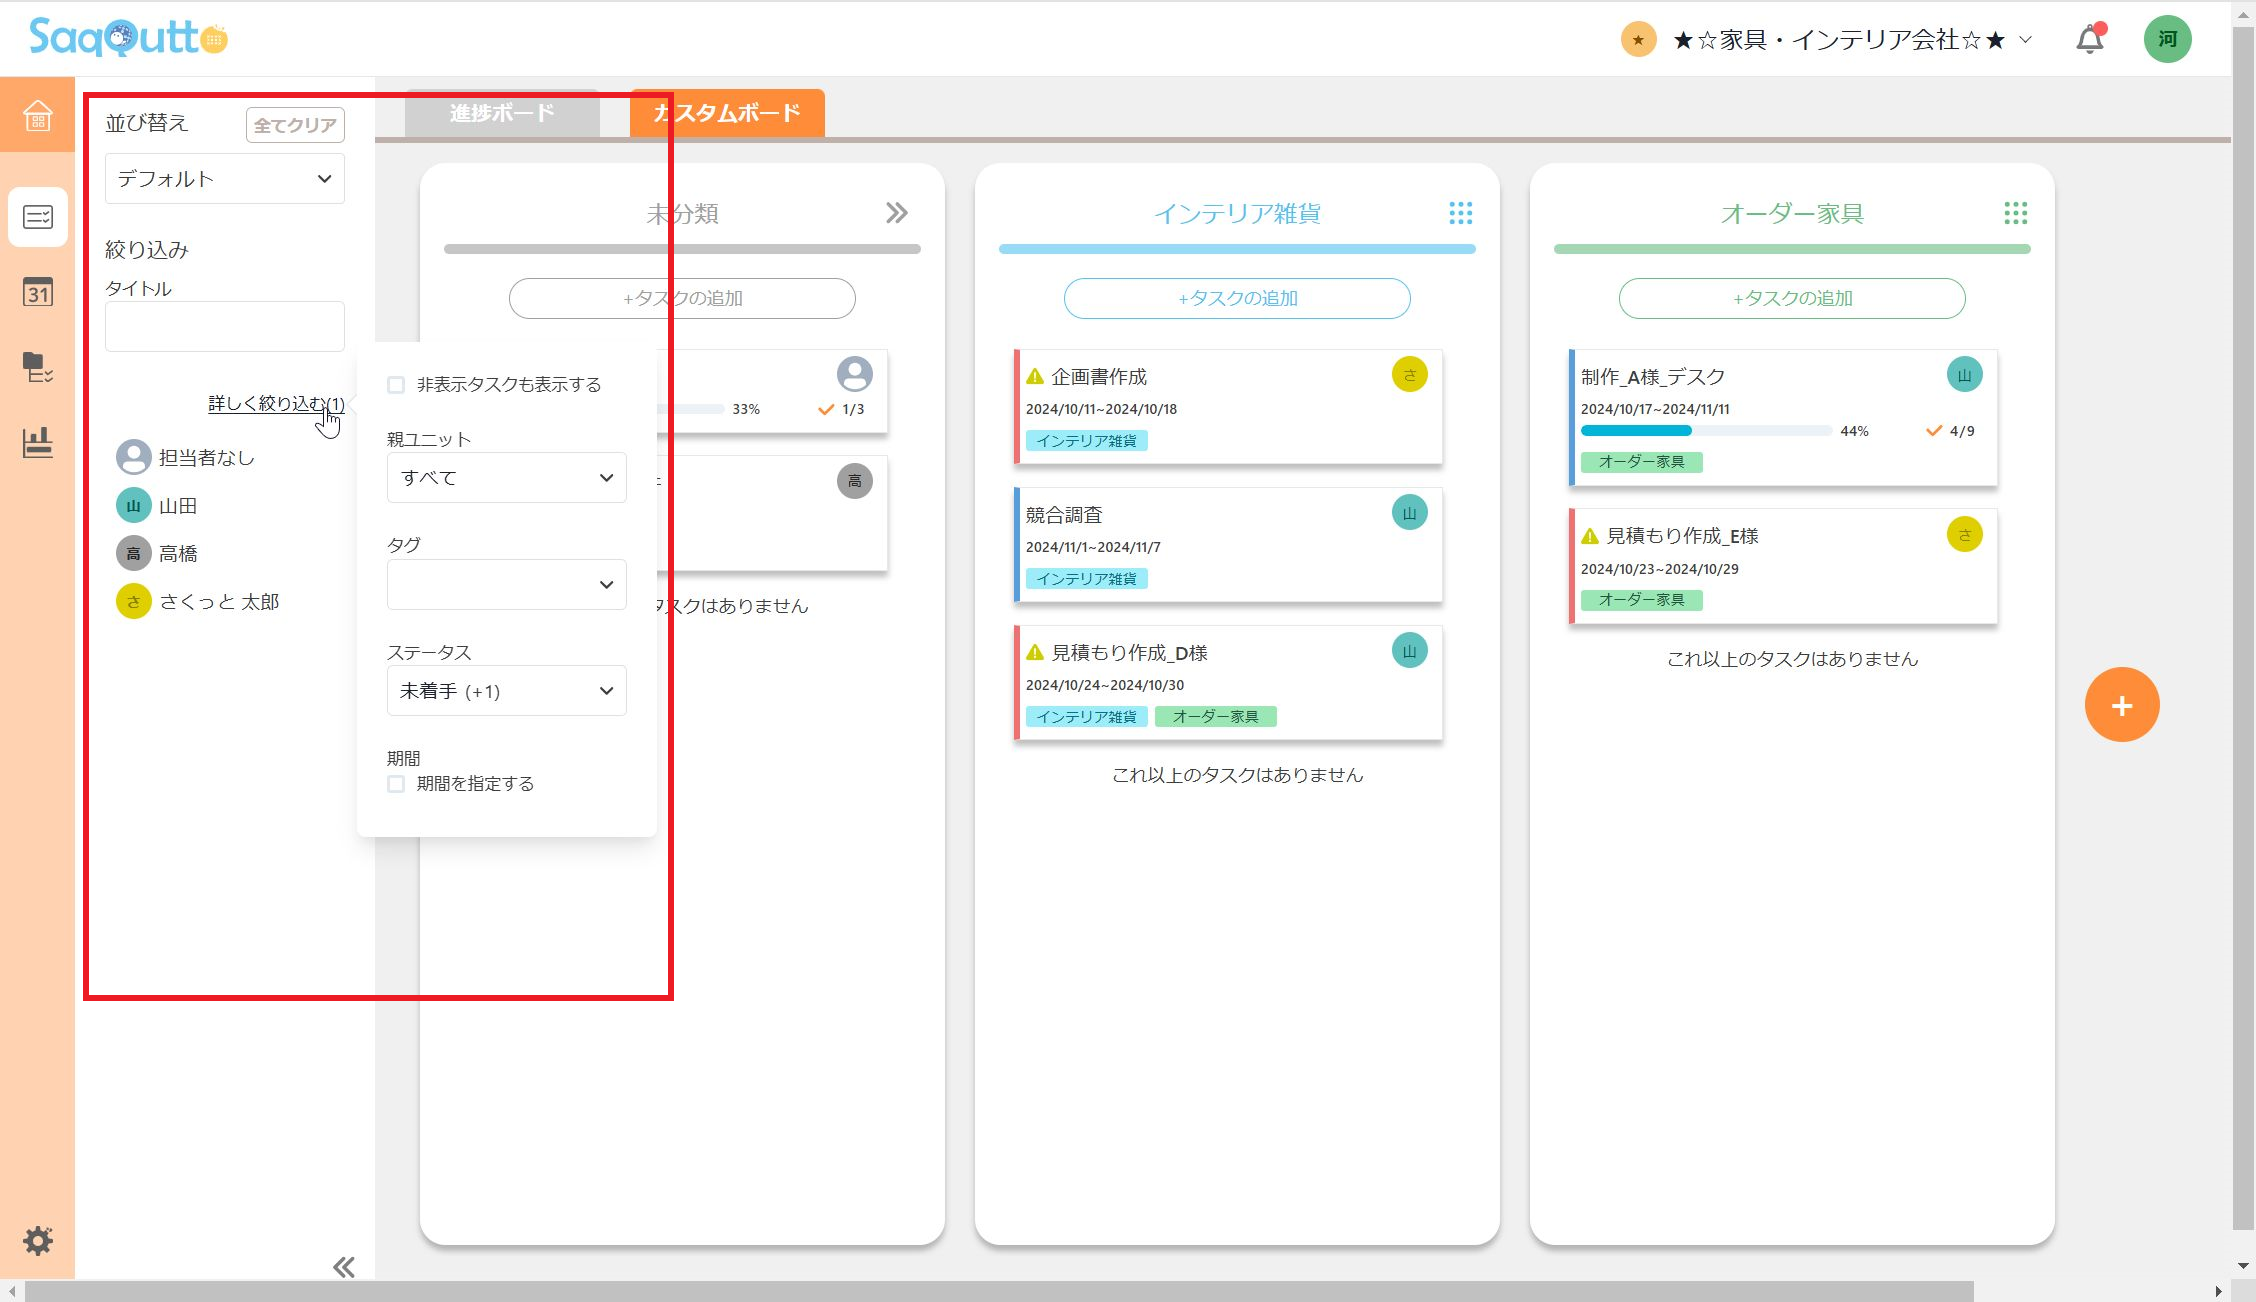Click progress bar on 制作_A様_デスク card
Viewport: 2256px width, 1302px height.
pyautogui.click(x=1705, y=431)
